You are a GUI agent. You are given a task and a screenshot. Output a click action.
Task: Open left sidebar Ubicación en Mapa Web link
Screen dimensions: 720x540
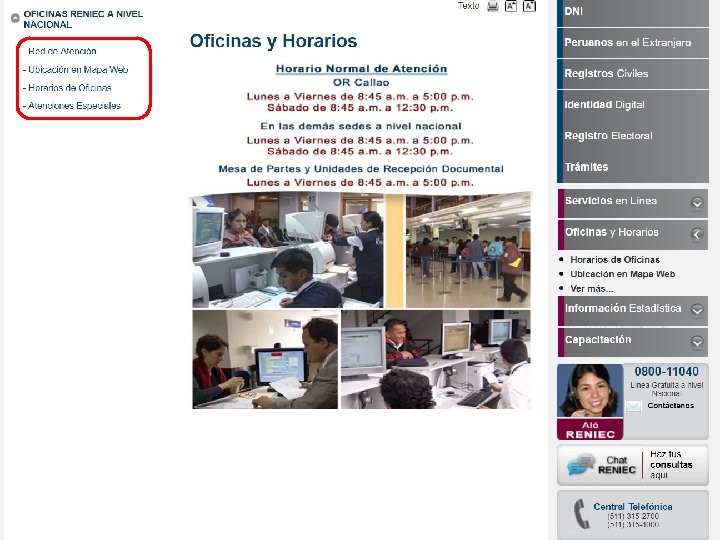tap(78, 70)
